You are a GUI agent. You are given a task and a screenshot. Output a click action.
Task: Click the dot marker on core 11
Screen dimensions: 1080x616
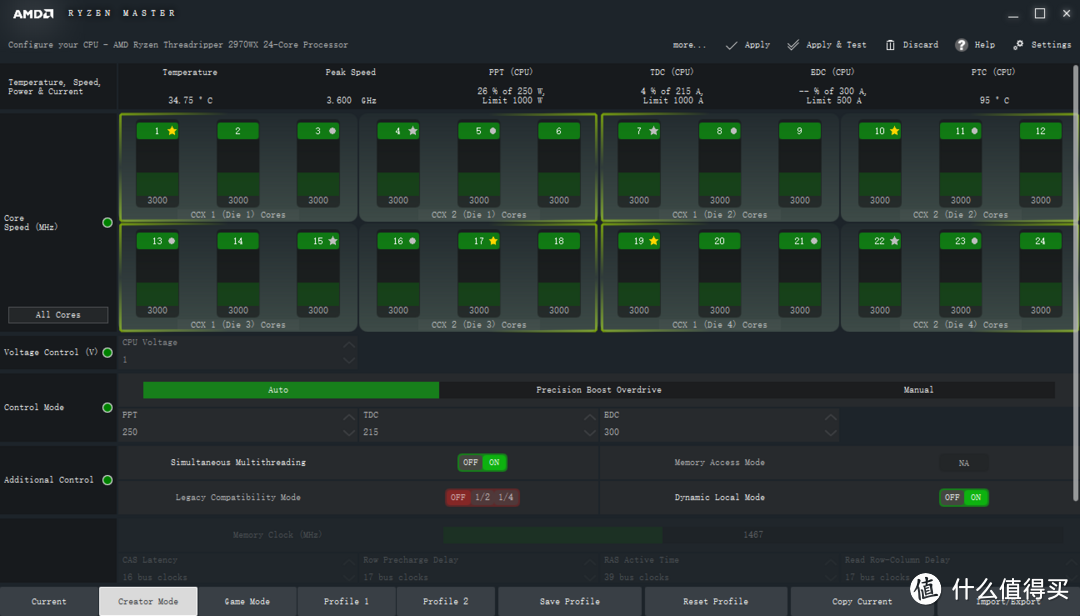coord(975,131)
